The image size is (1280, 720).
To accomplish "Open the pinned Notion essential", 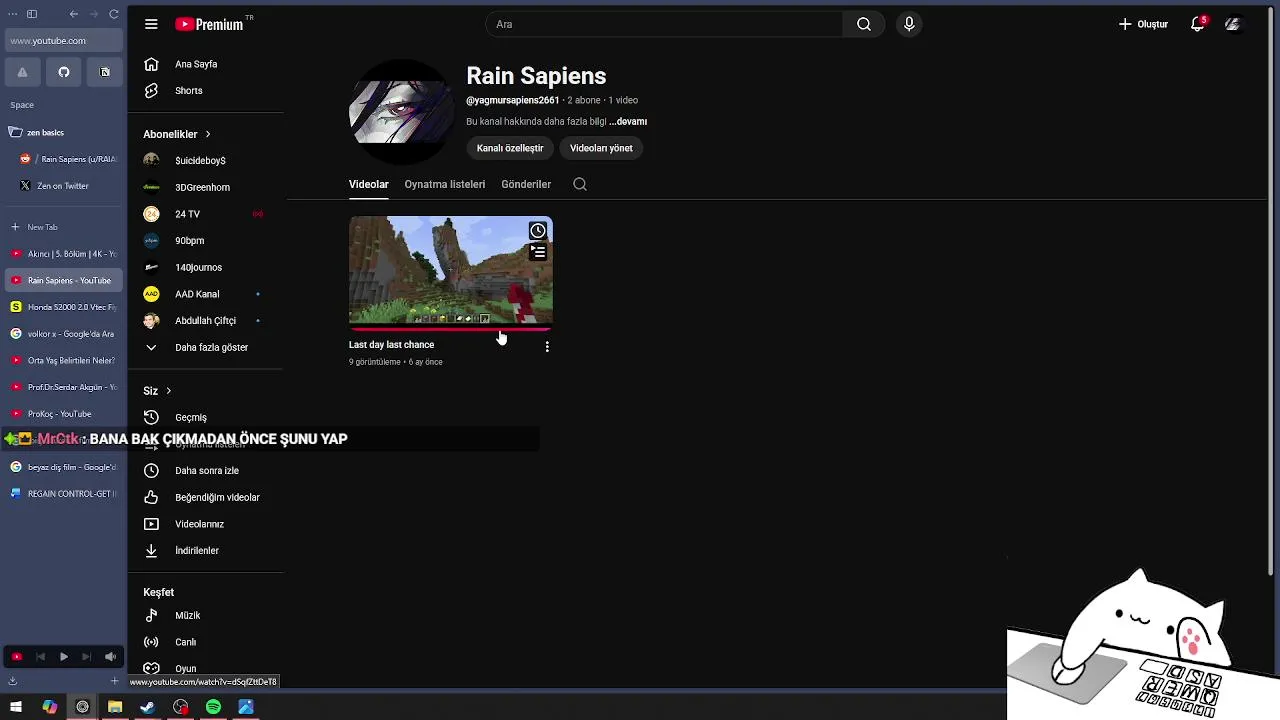I will [105, 72].
